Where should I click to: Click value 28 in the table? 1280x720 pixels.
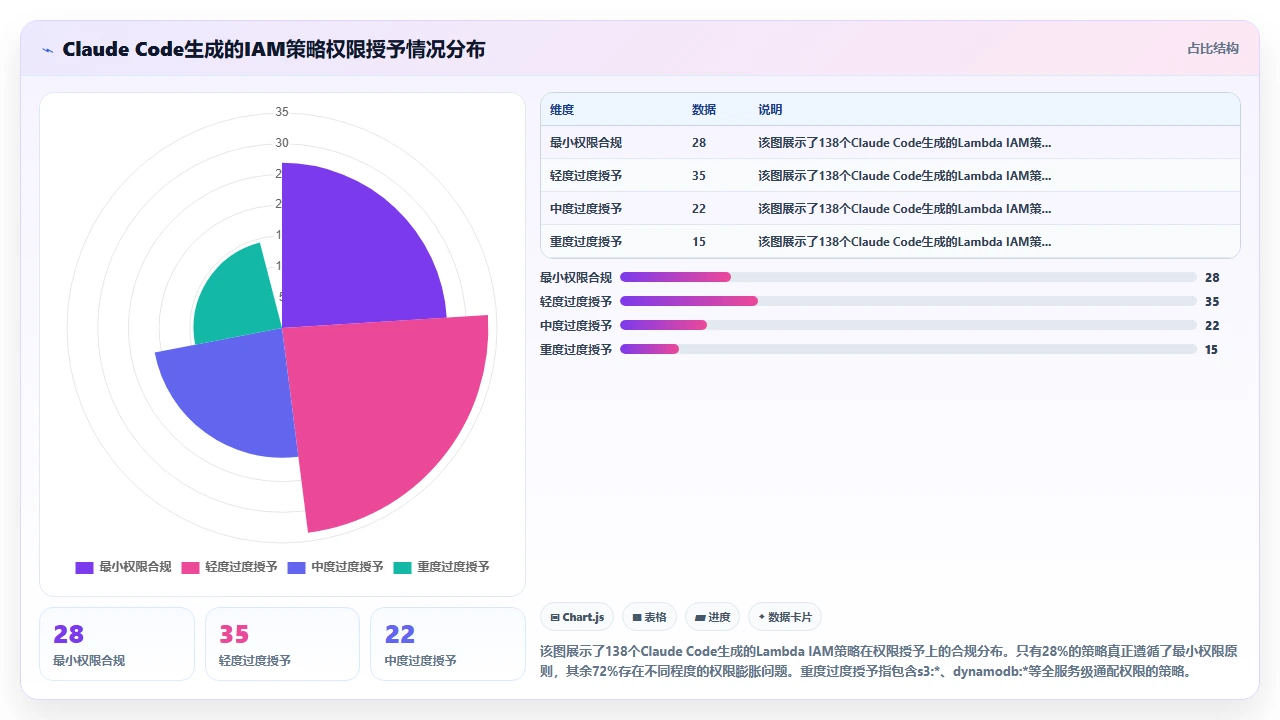click(x=699, y=143)
